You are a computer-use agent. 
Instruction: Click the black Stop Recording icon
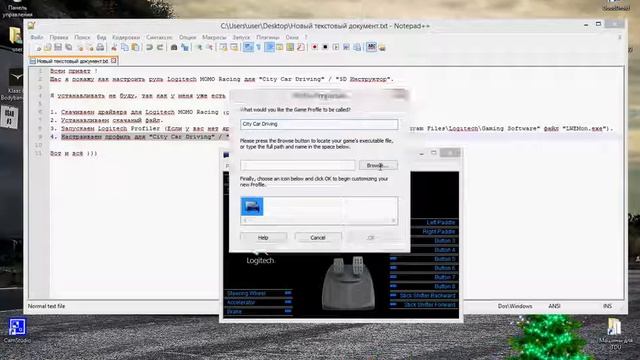[x=325, y=48]
